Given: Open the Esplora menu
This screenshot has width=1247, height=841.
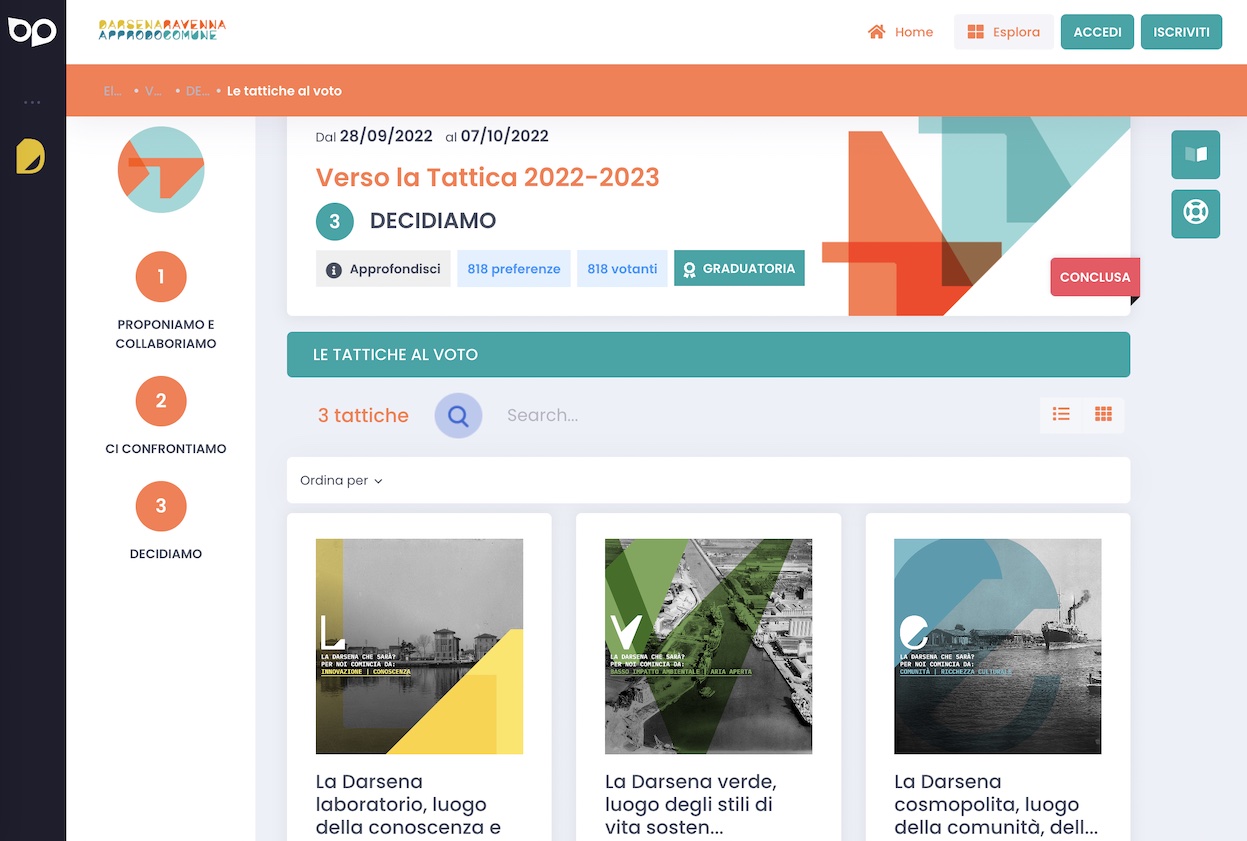Looking at the screenshot, I should [1003, 32].
